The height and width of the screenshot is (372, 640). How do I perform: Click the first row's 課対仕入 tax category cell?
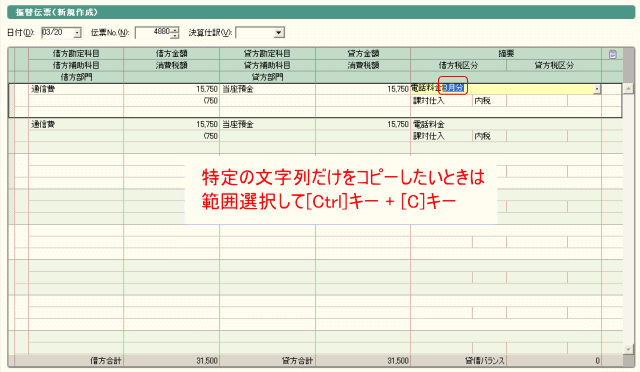coord(442,101)
